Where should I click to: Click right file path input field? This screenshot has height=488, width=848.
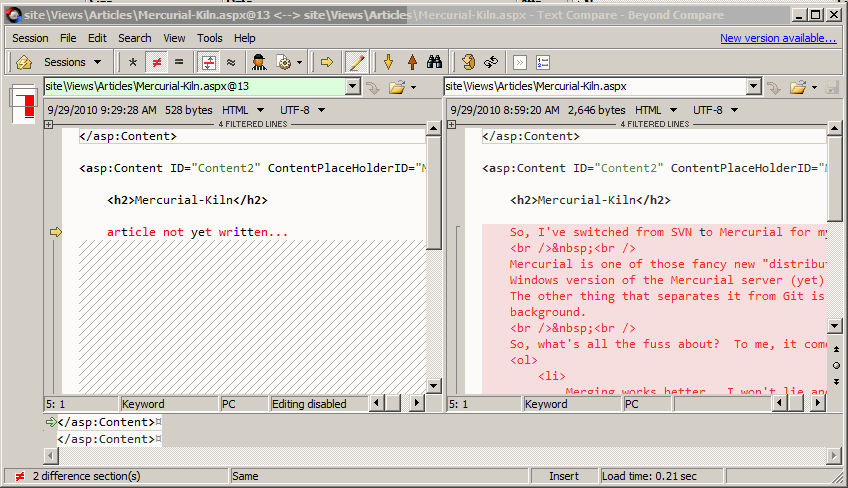tap(595, 86)
